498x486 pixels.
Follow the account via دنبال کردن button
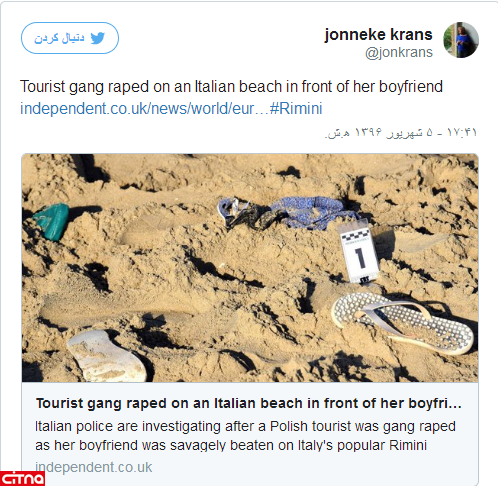point(70,38)
